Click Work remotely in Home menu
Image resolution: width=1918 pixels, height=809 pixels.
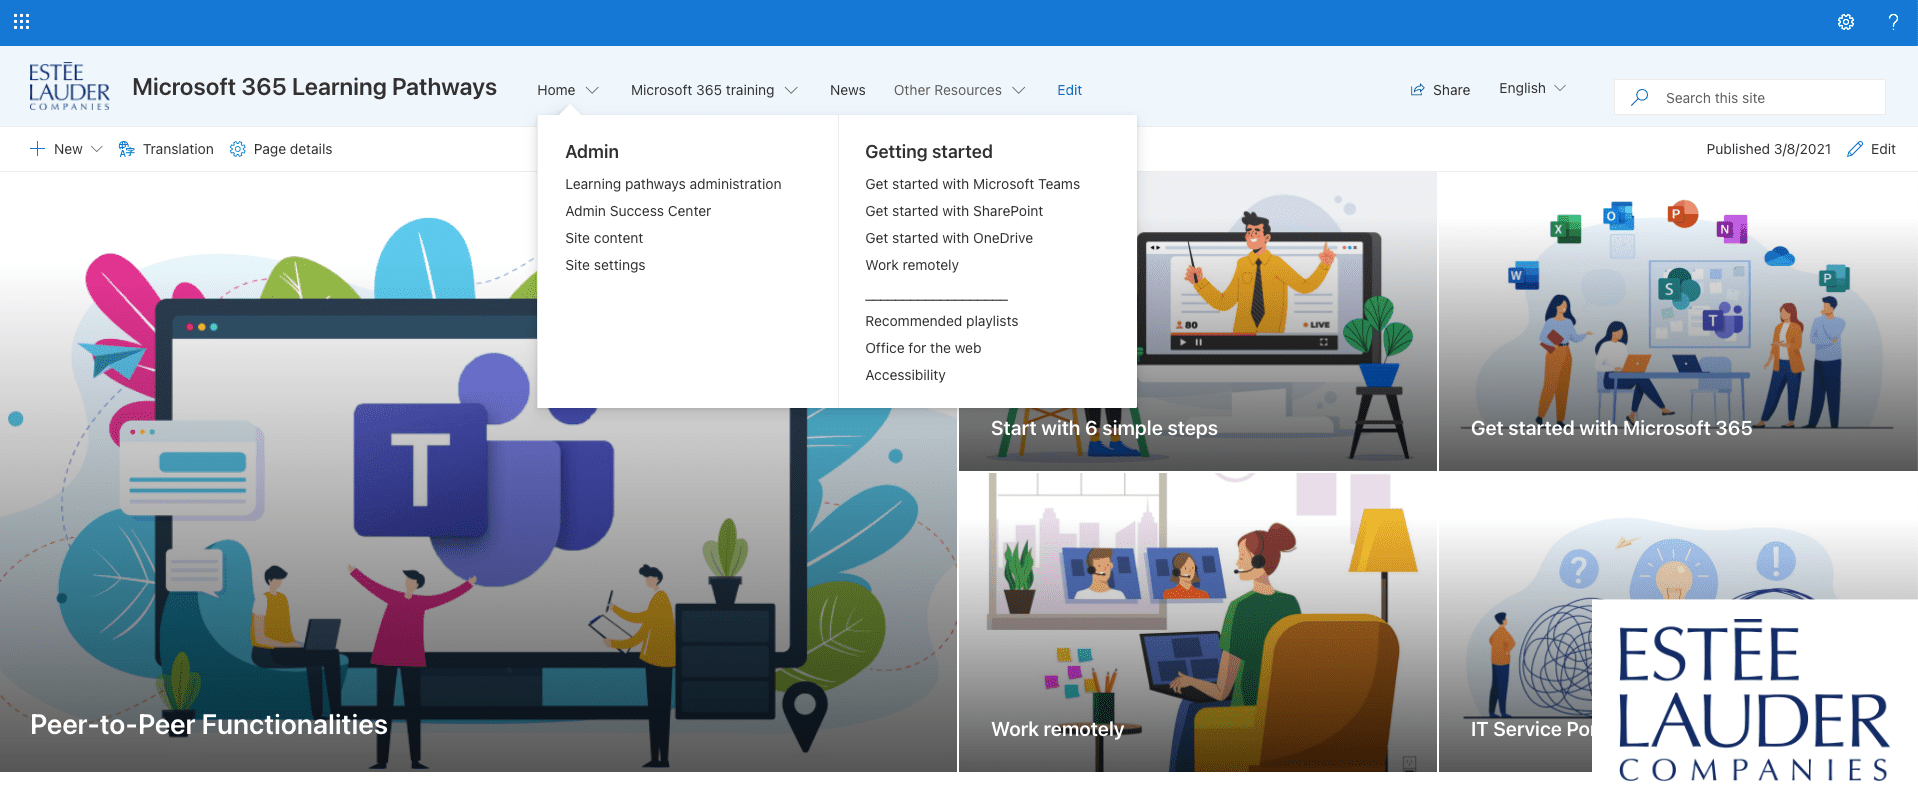click(912, 265)
